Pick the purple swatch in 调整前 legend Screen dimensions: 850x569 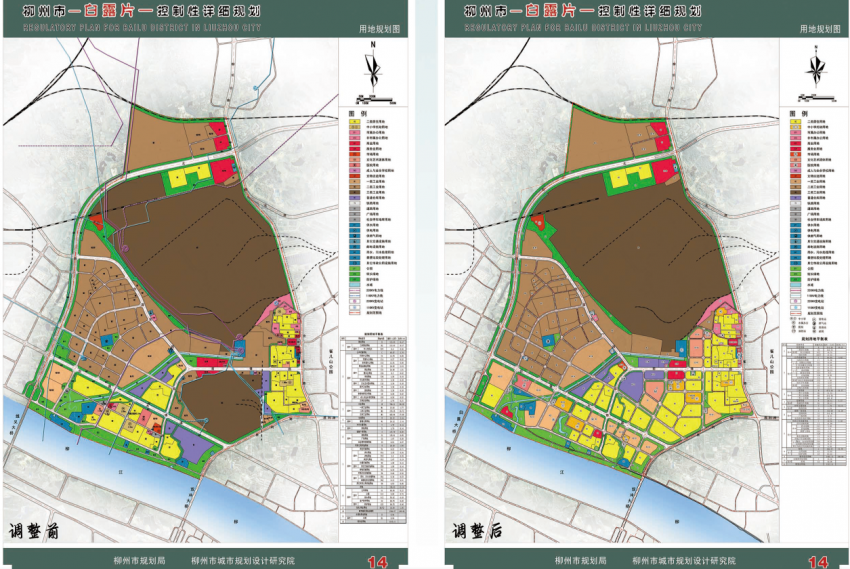[x=354, y=198]
